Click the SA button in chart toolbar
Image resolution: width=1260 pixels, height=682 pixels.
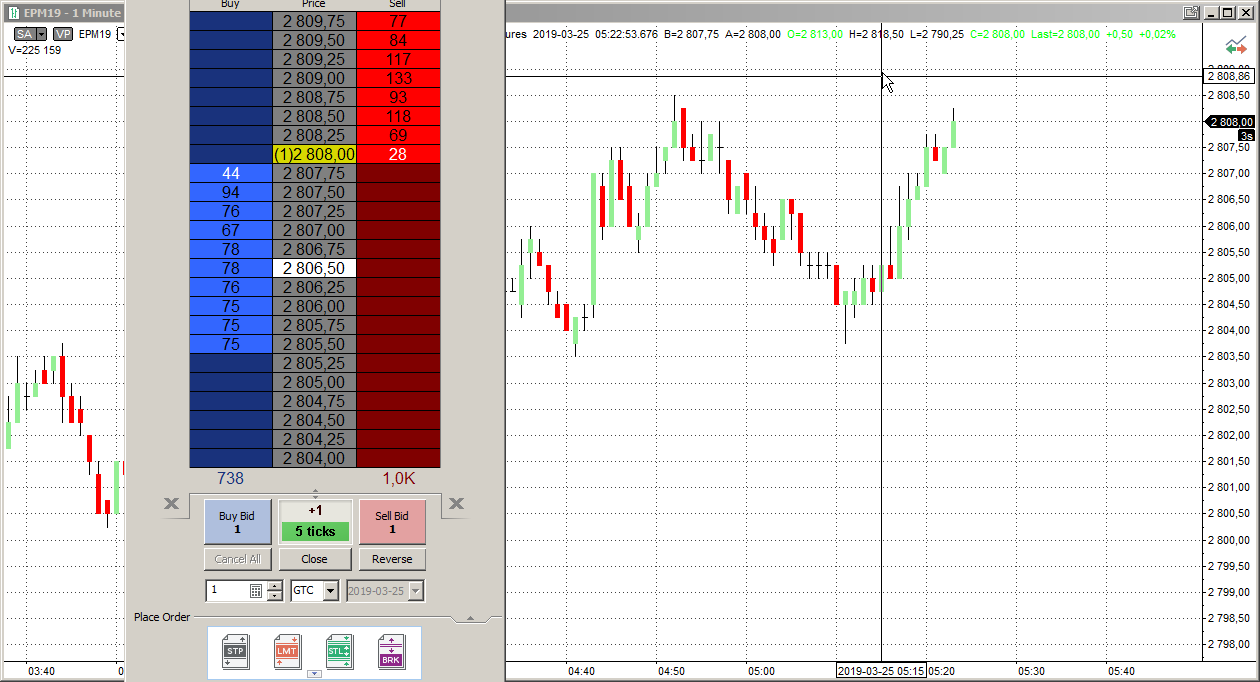tap(24, 34)
